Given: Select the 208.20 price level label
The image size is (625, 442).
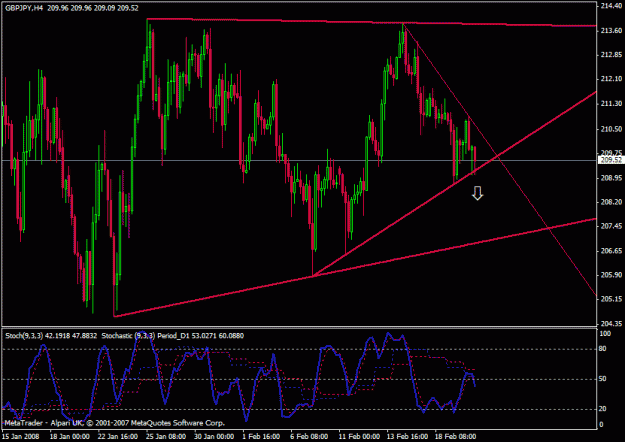Looking at the screenshot, I should [x=610, y=202].
